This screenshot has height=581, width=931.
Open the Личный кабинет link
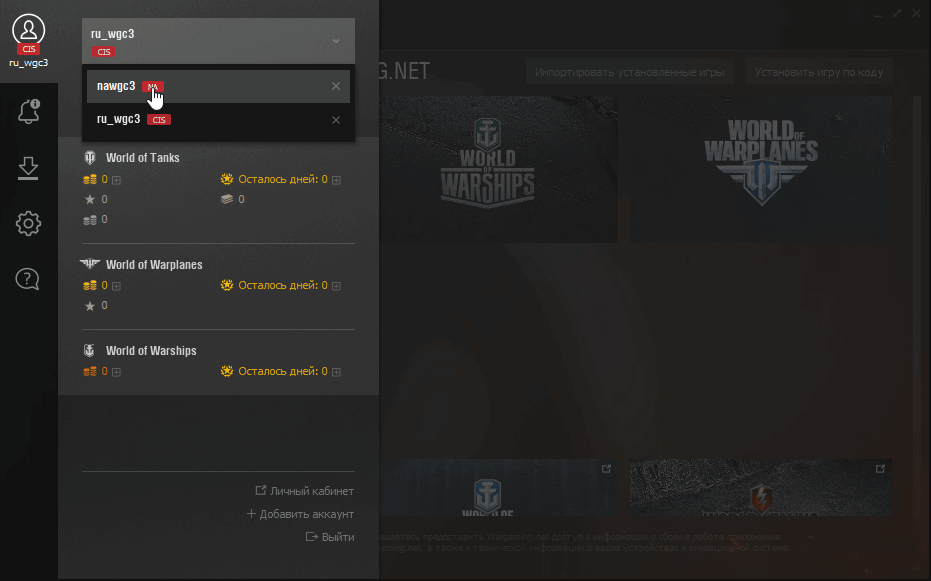point(305,491)
